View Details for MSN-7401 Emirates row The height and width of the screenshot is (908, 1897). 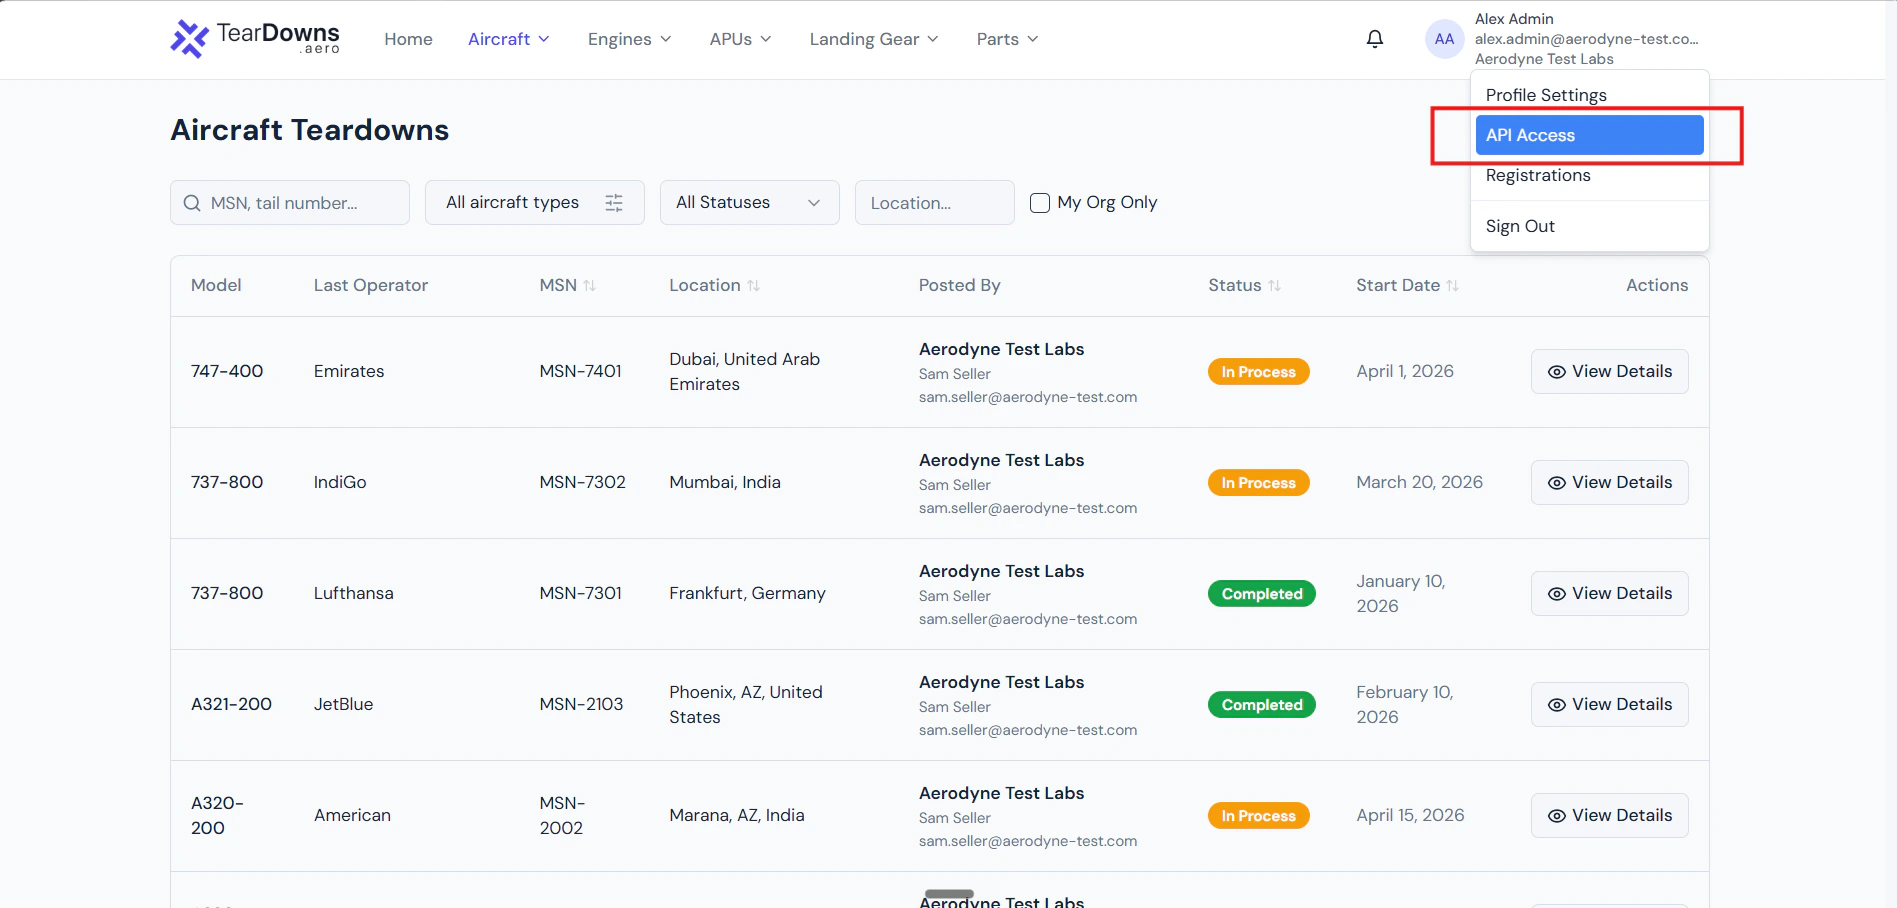click(1609, 371)
